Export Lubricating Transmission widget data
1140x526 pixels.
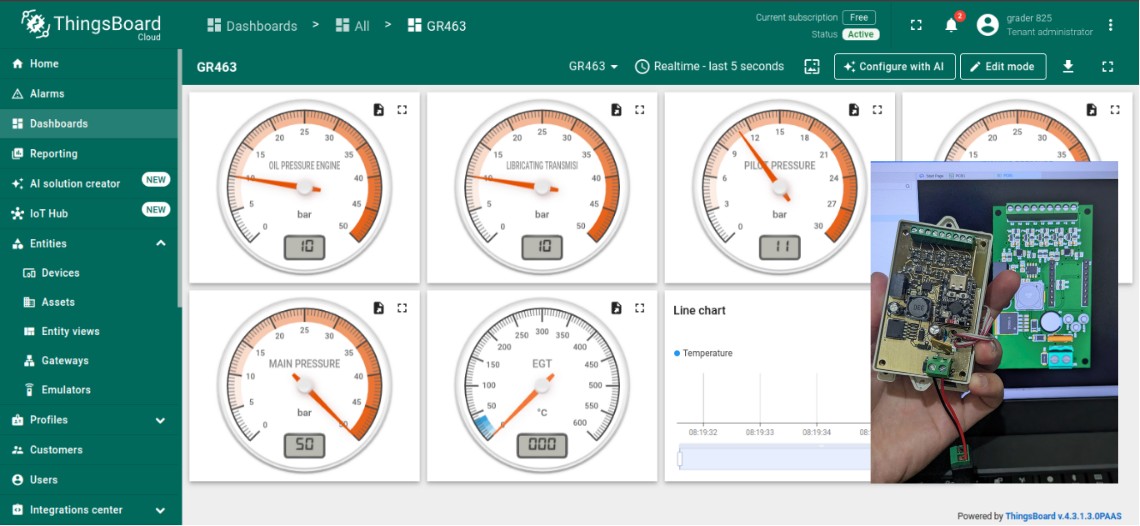(x=617, y=110)
